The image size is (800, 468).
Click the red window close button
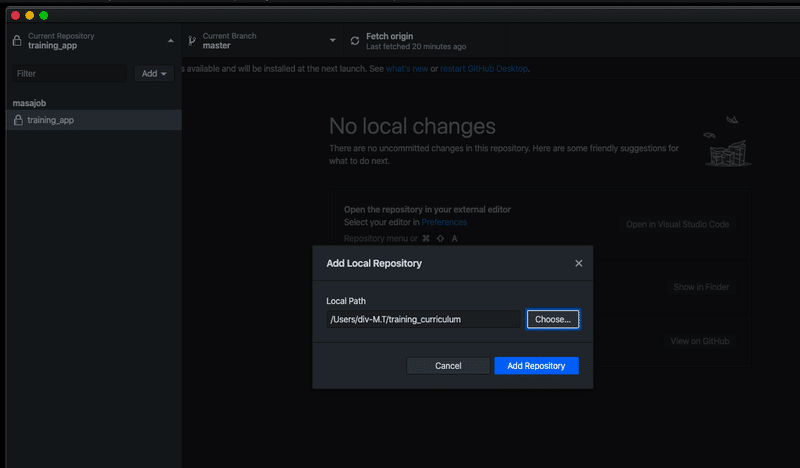click(15, 15)
